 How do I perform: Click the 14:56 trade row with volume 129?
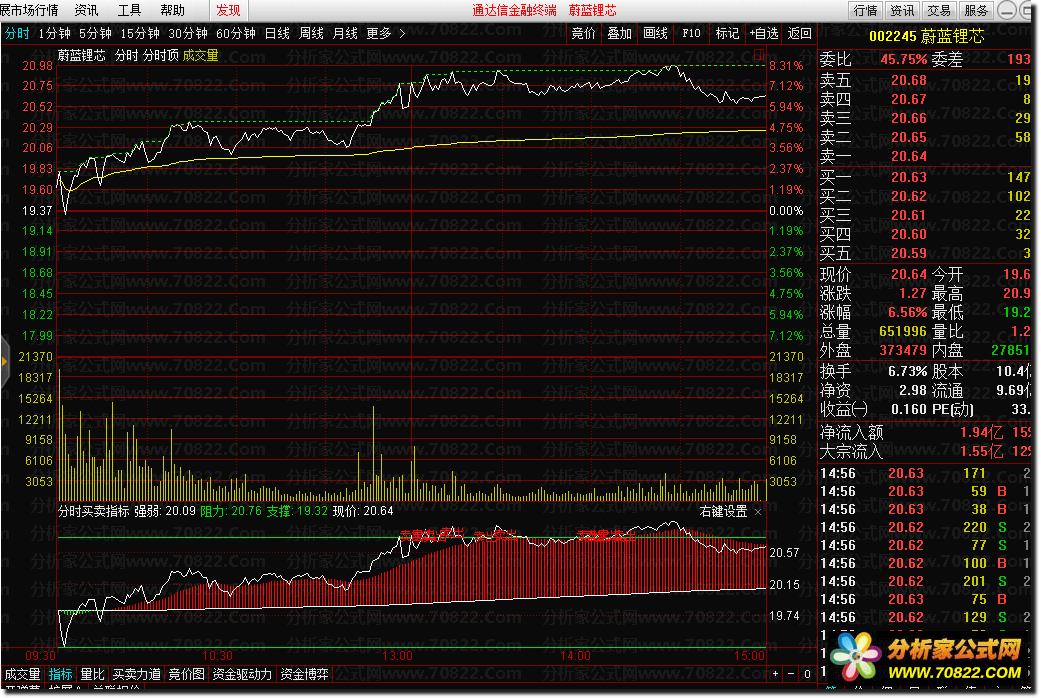924,617
